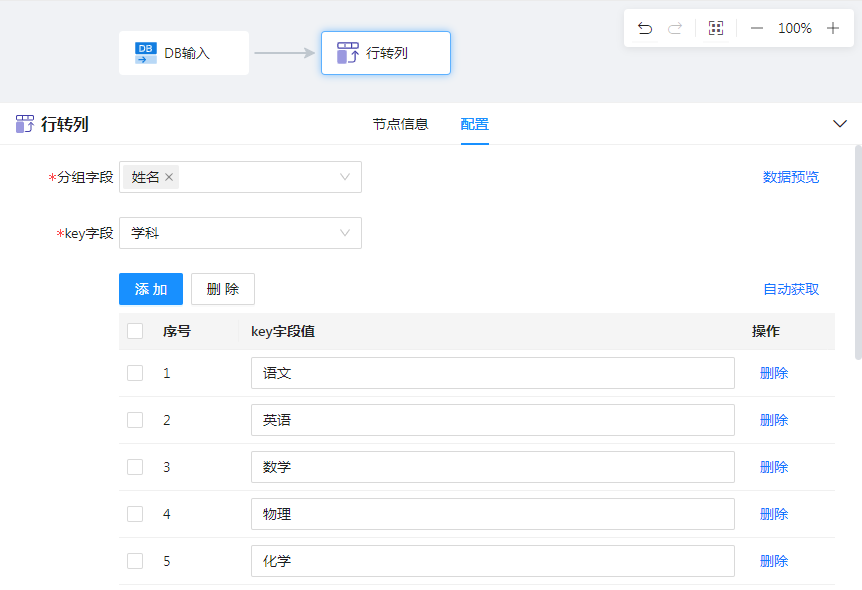
Task: Click the 添加 button
Action: [x=151, y=289]
